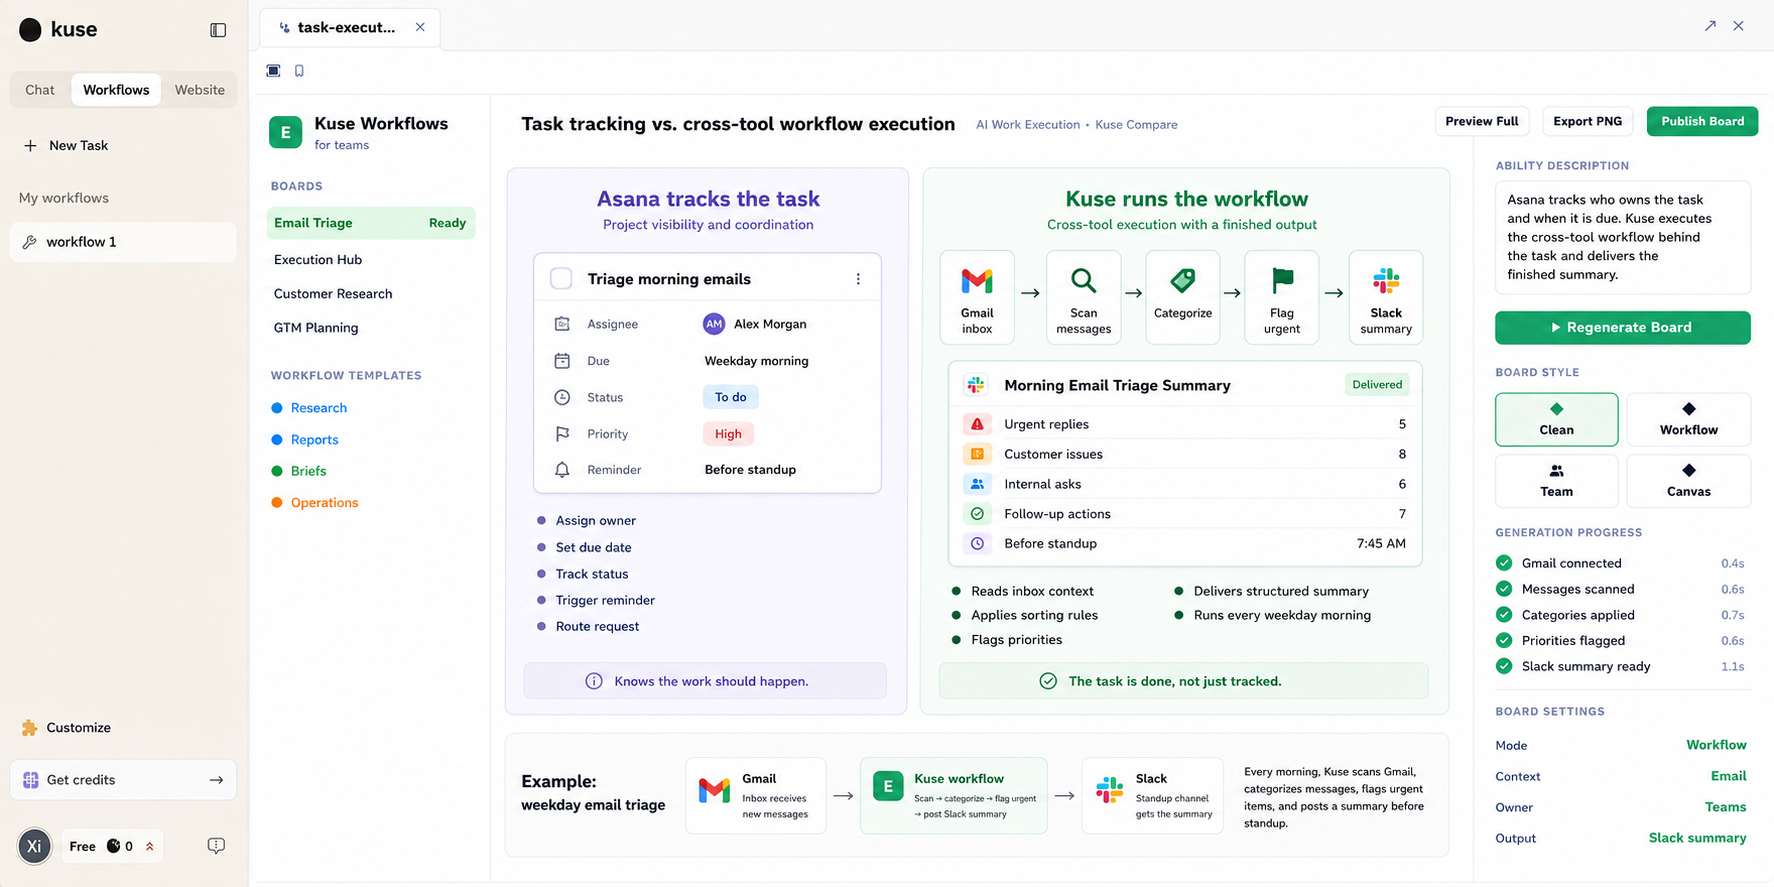Viewport: 1774px width, 887px height.
Task: Click the Urgent replies warning icon
Action: (x=977, y=424)
